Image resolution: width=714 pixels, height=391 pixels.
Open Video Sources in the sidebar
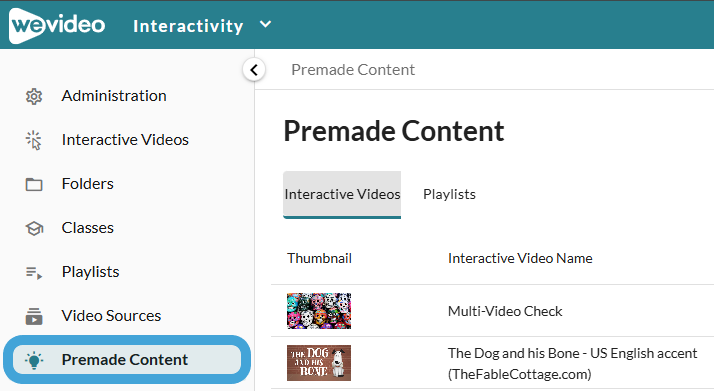pyautogui.click(x=111, y=316)
